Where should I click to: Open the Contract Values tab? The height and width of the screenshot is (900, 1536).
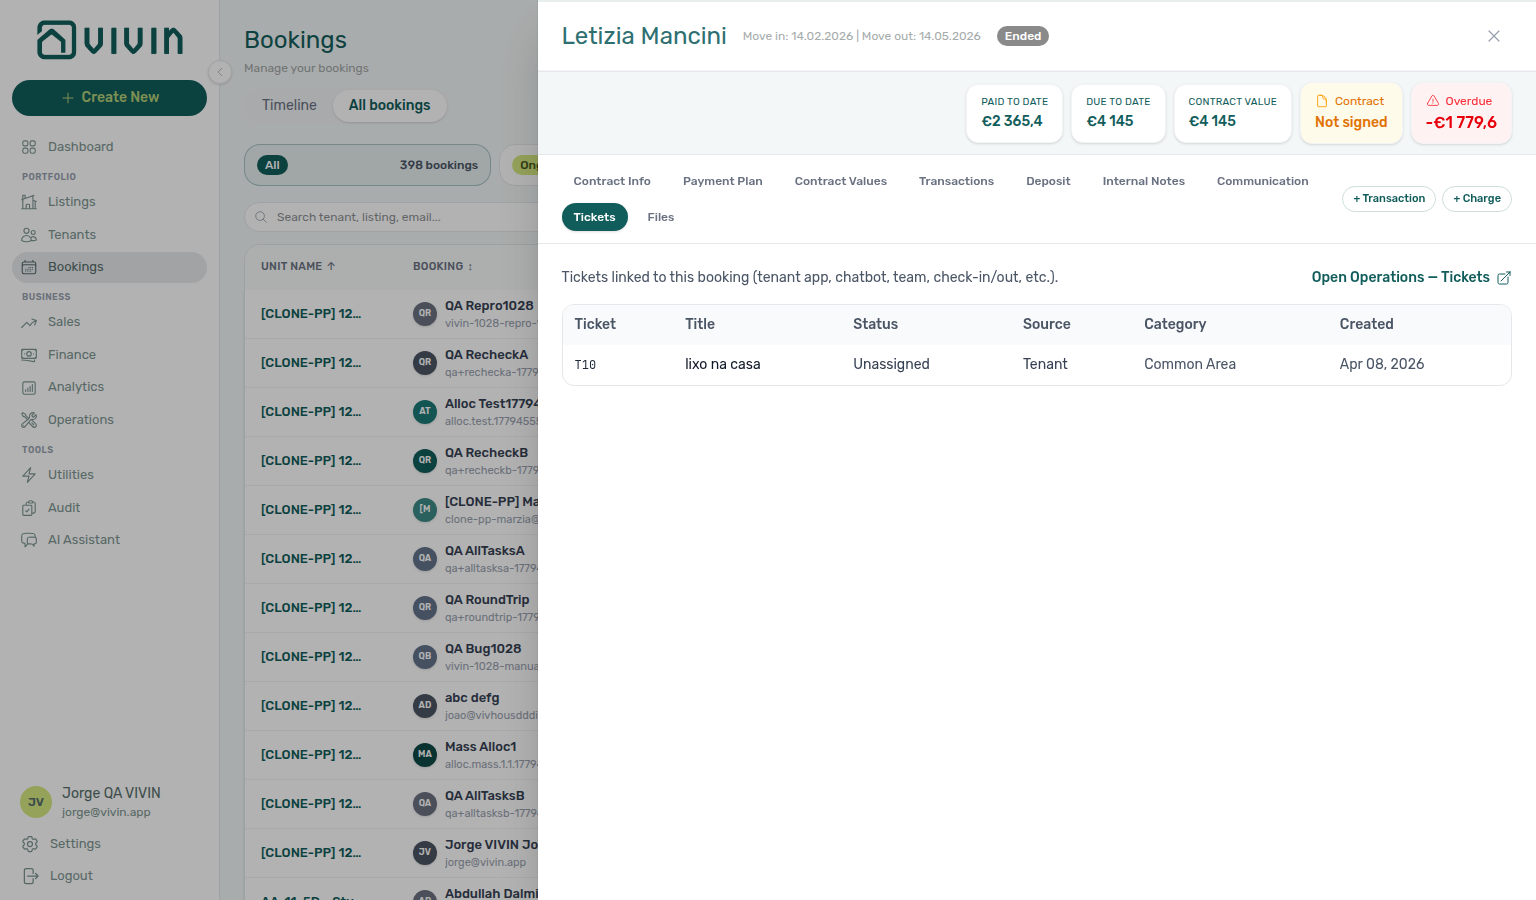click(841, 181)
